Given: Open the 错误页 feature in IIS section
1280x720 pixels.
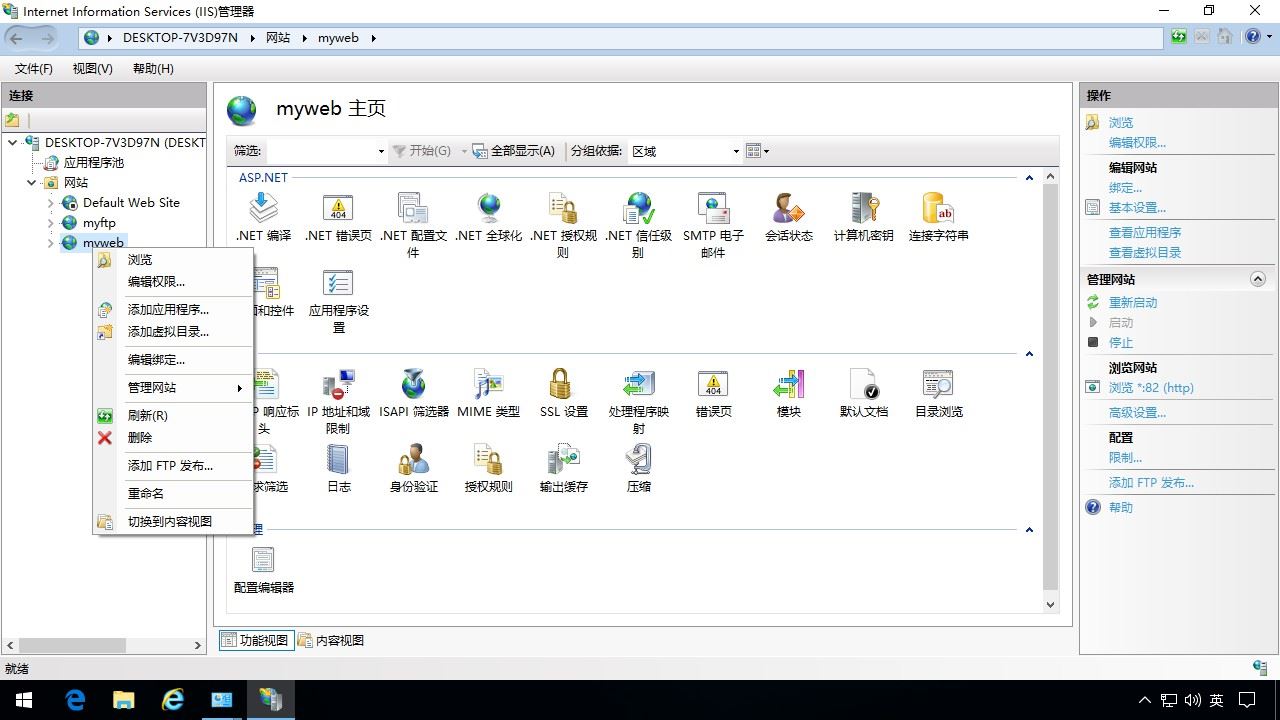Looking at the screenshot, I should tap(713, 393).
